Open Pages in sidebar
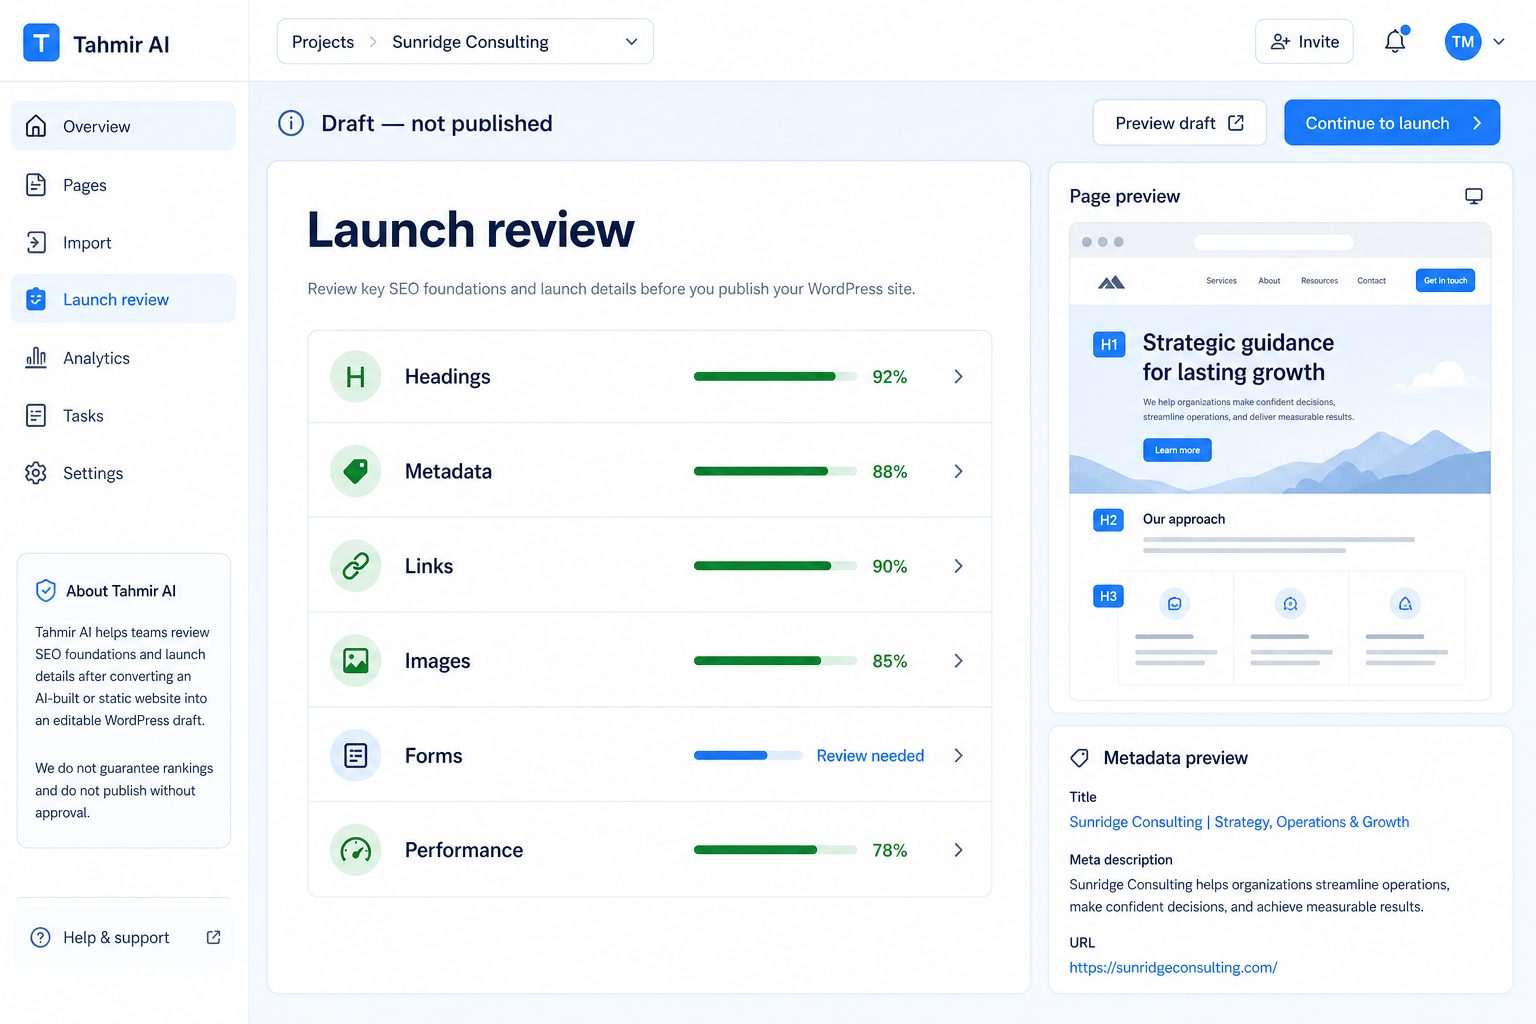Viewport: 1536px width, 1024px height. [123, 185]
